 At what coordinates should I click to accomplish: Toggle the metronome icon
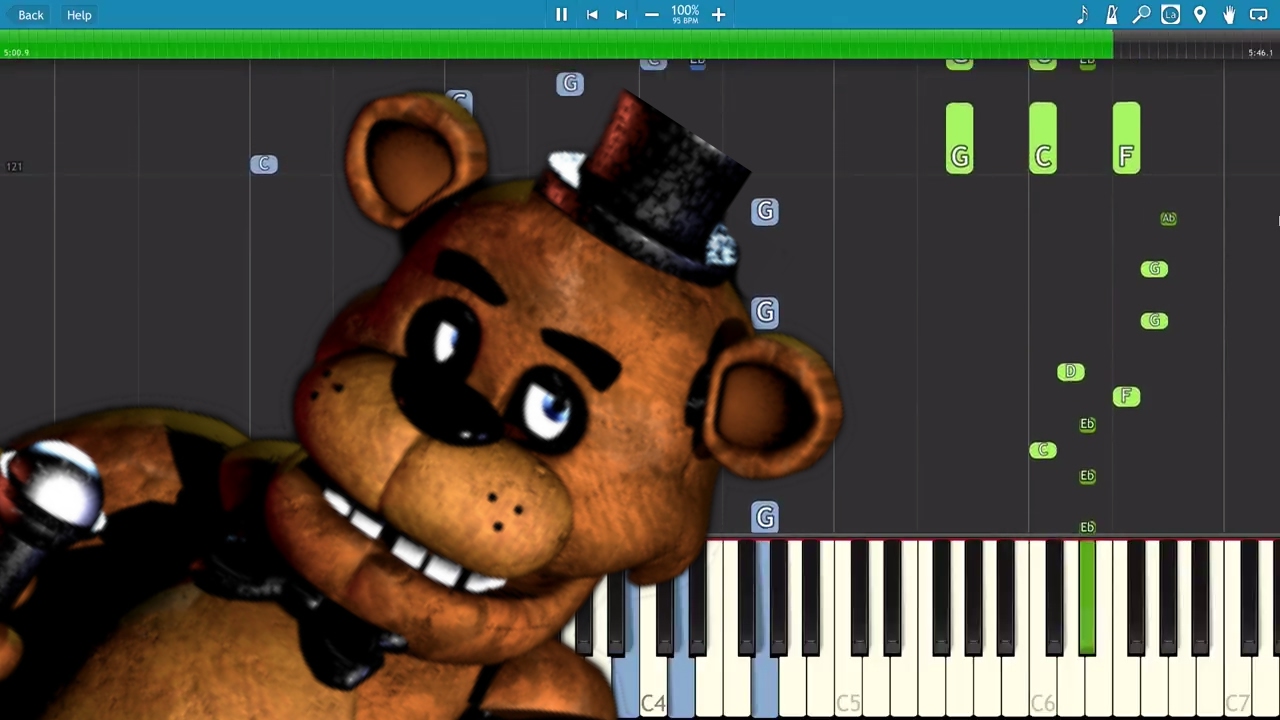coord(1111,15)
